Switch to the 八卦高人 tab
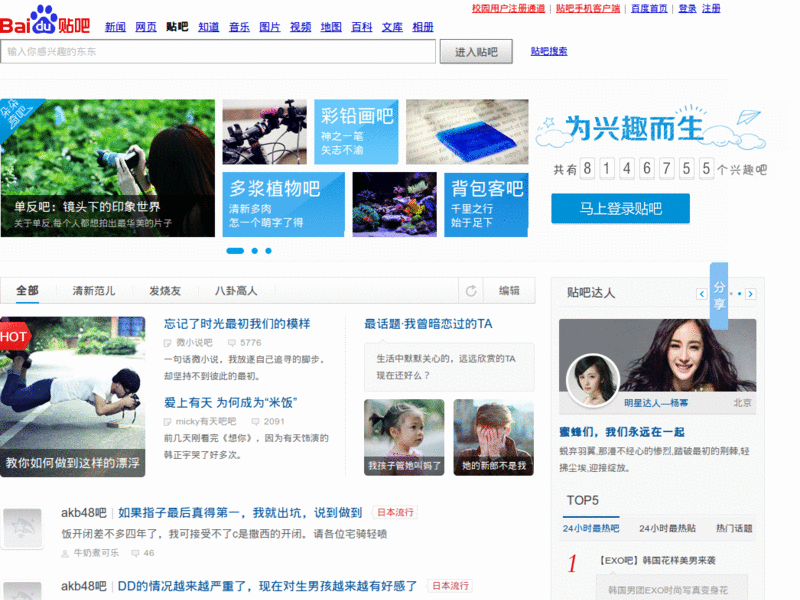 click(x=236, y=291)
